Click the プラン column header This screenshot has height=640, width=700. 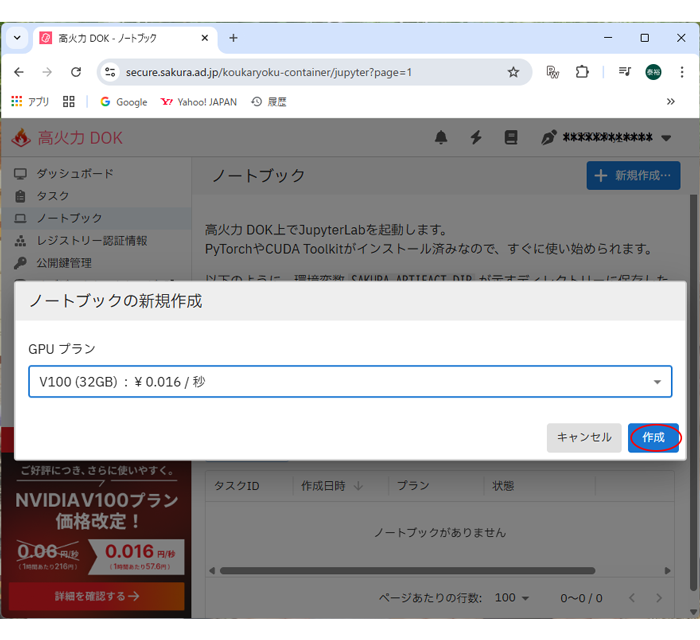tap(413, 486)
